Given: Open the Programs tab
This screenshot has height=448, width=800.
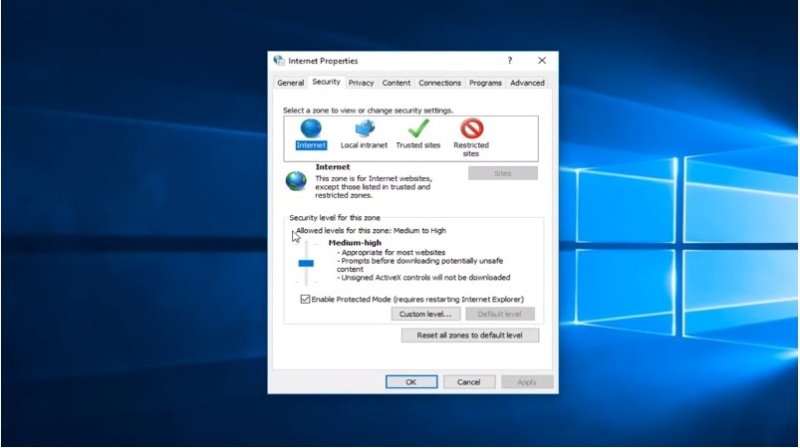Looking at the screenshot, I should 485,83.
